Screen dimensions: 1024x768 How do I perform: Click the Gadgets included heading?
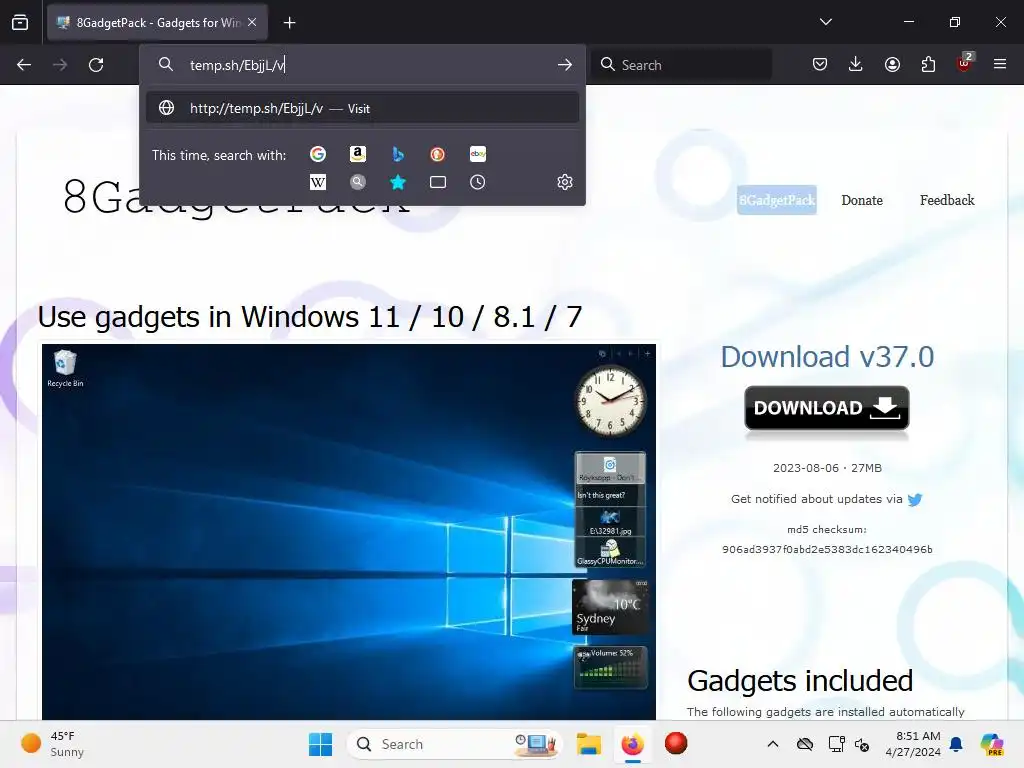click(800, 680)
